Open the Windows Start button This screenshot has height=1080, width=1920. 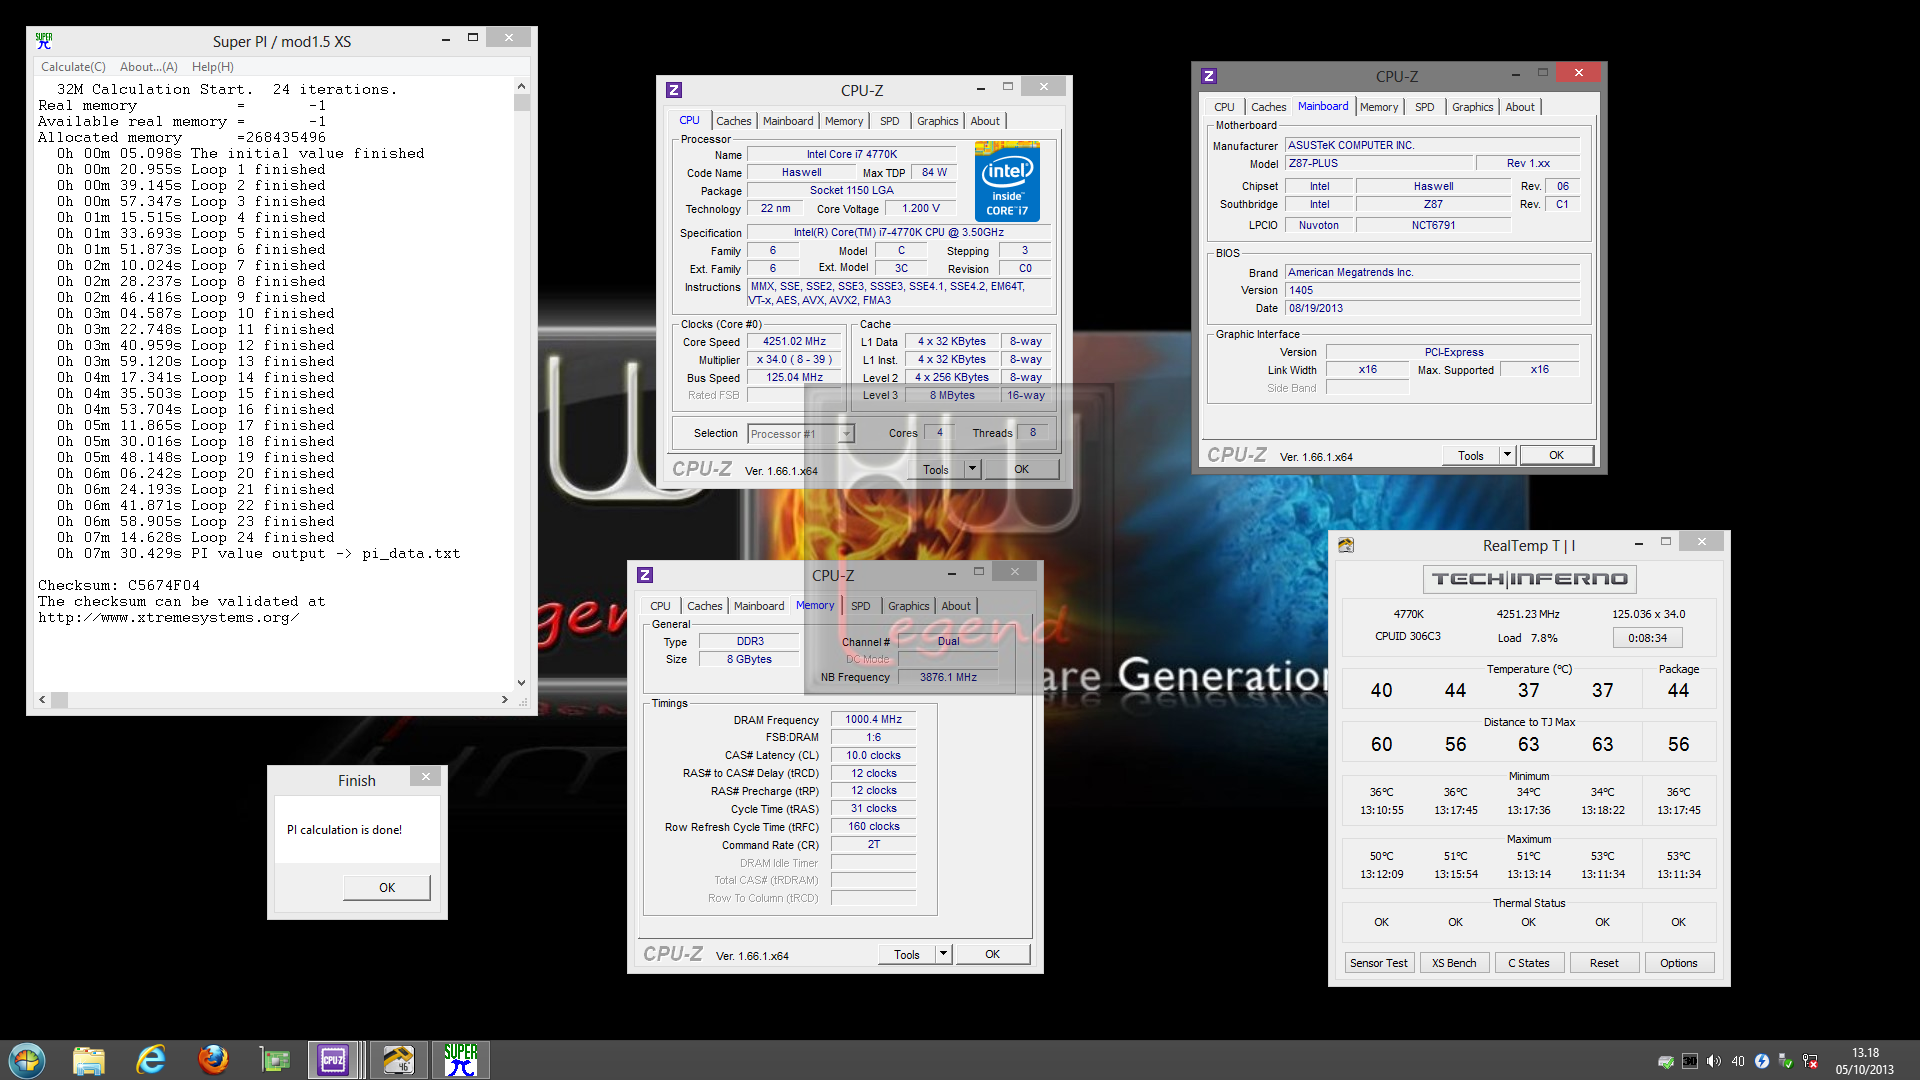(27, 1059)
